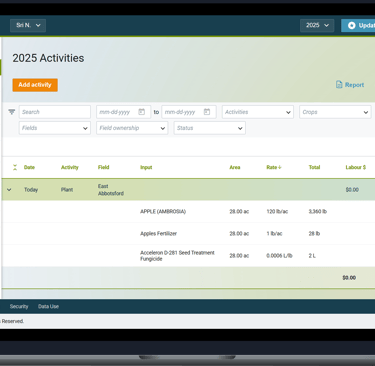
Task: Open the Status filter dropdown
Action: [209, 128]
